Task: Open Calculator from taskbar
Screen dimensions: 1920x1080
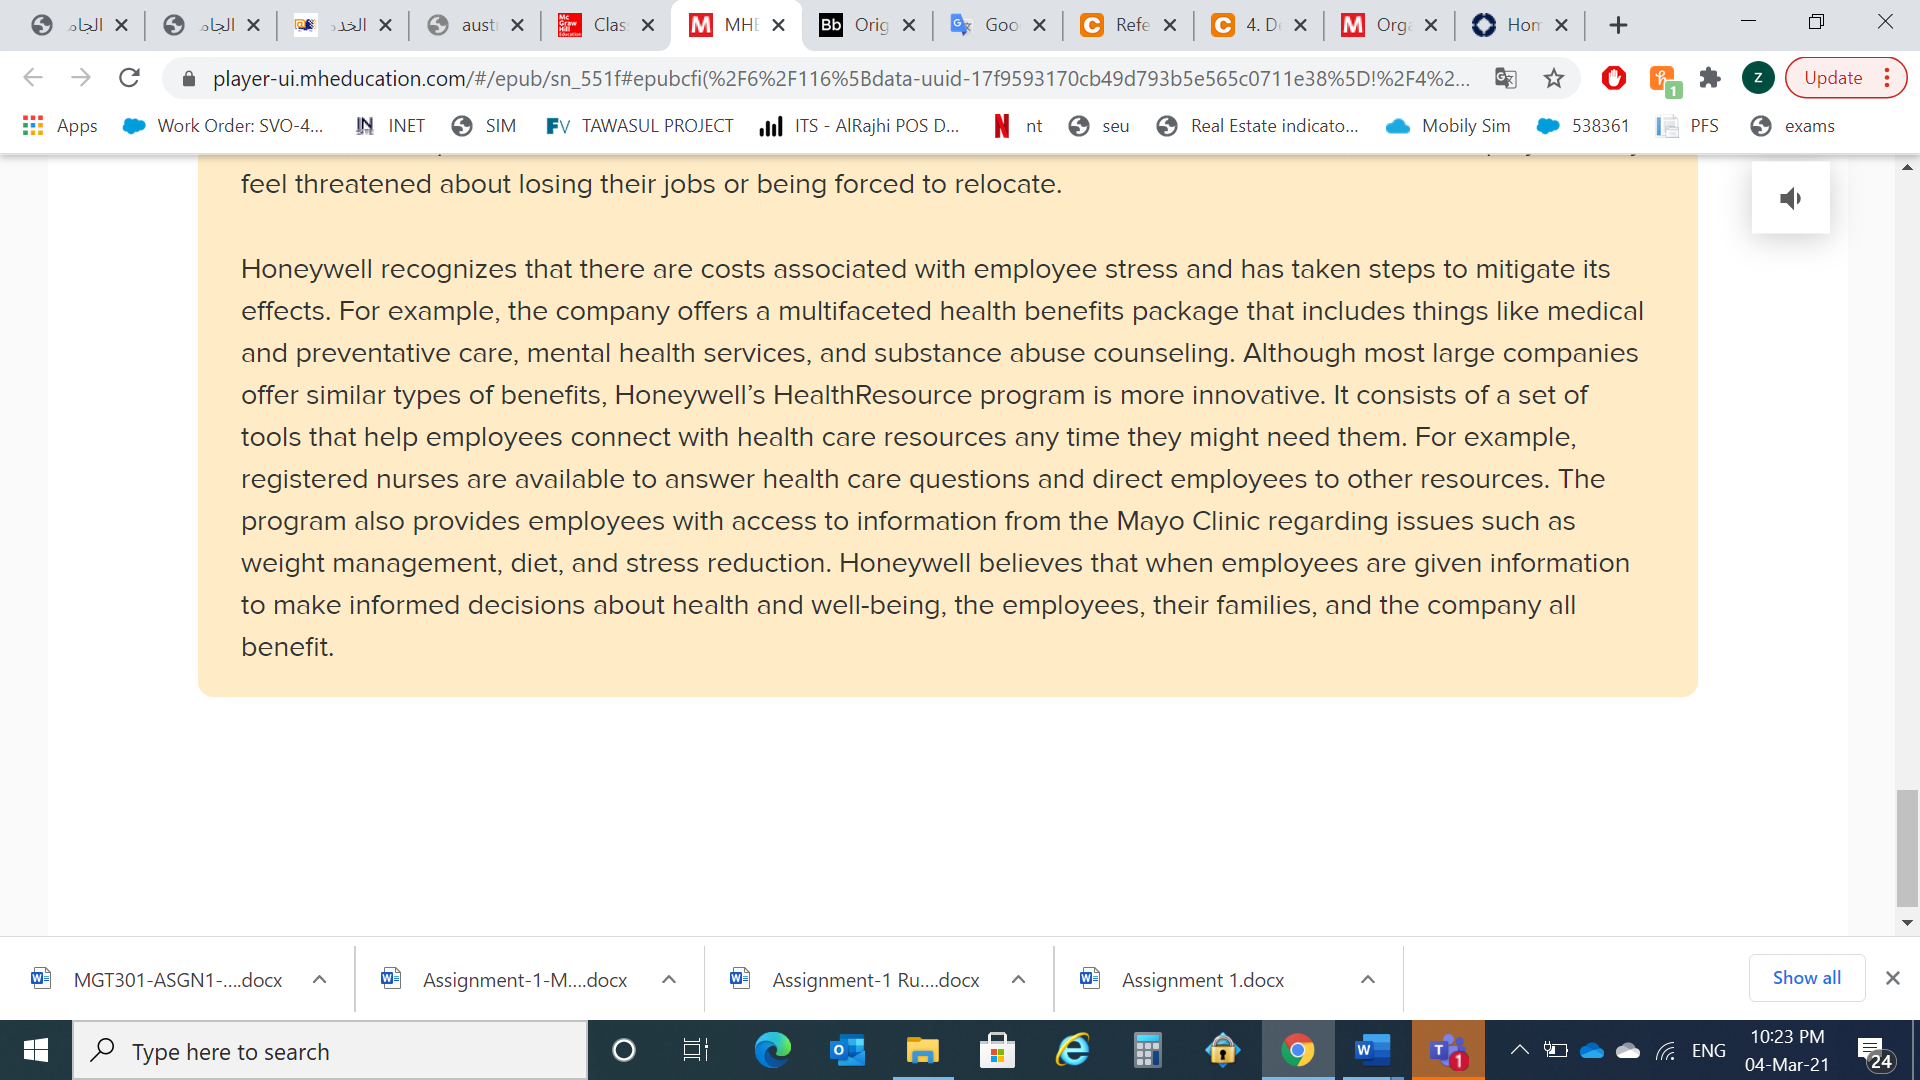Action: pos(1147,1050)
